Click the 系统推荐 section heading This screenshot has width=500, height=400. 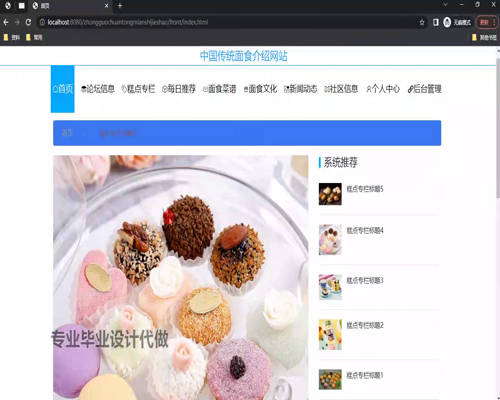[x=340, y=162]
